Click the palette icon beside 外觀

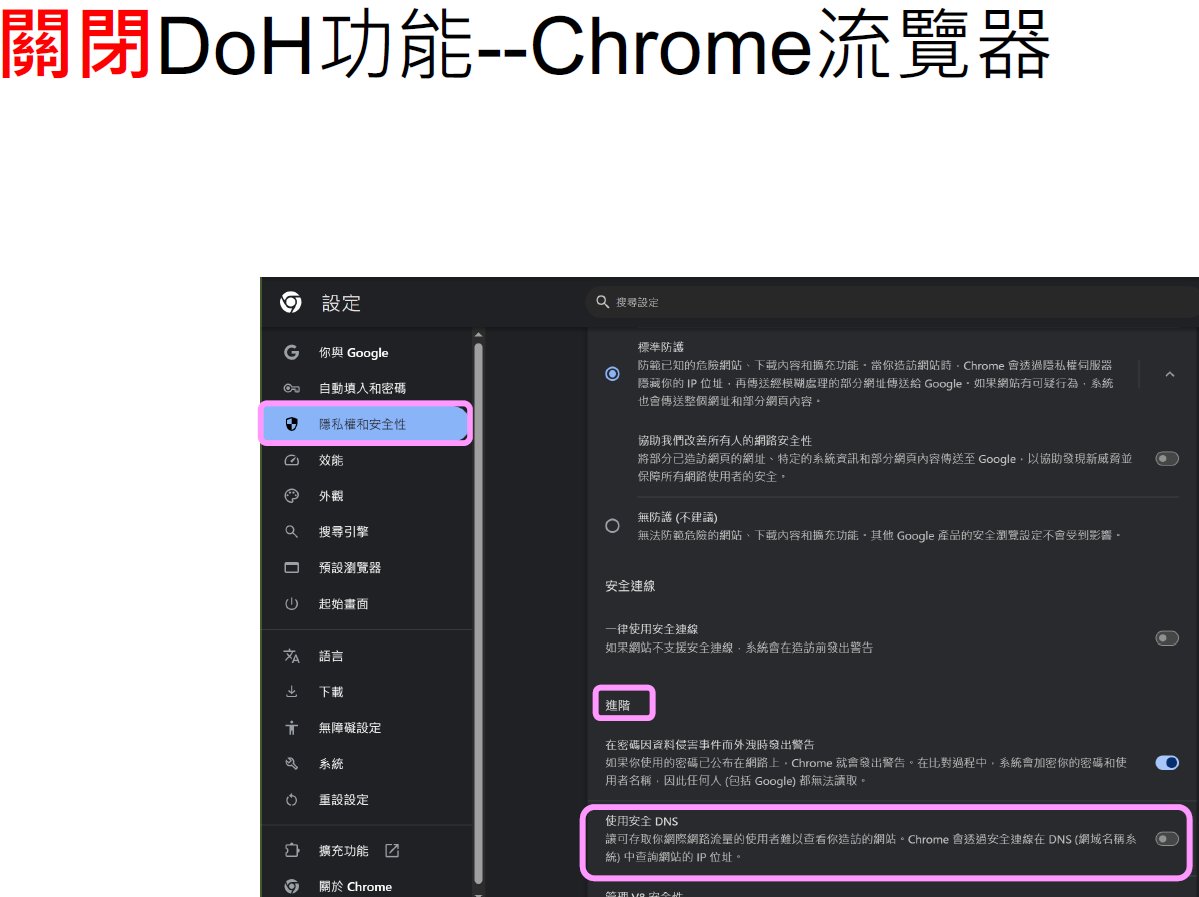292,496
